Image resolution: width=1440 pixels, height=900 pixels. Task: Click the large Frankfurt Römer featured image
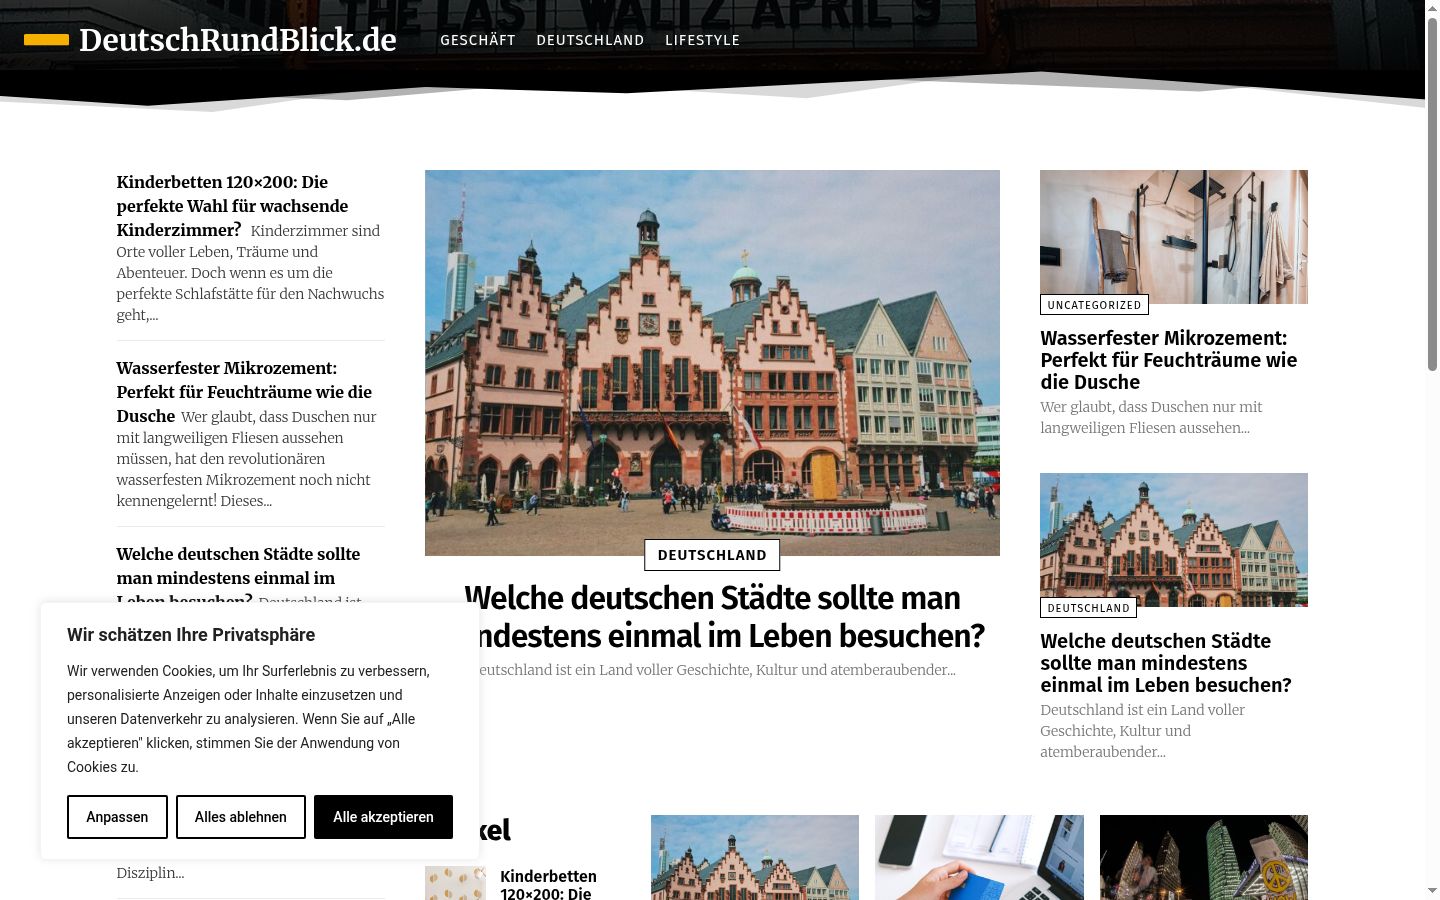click(x=712, y=362)
